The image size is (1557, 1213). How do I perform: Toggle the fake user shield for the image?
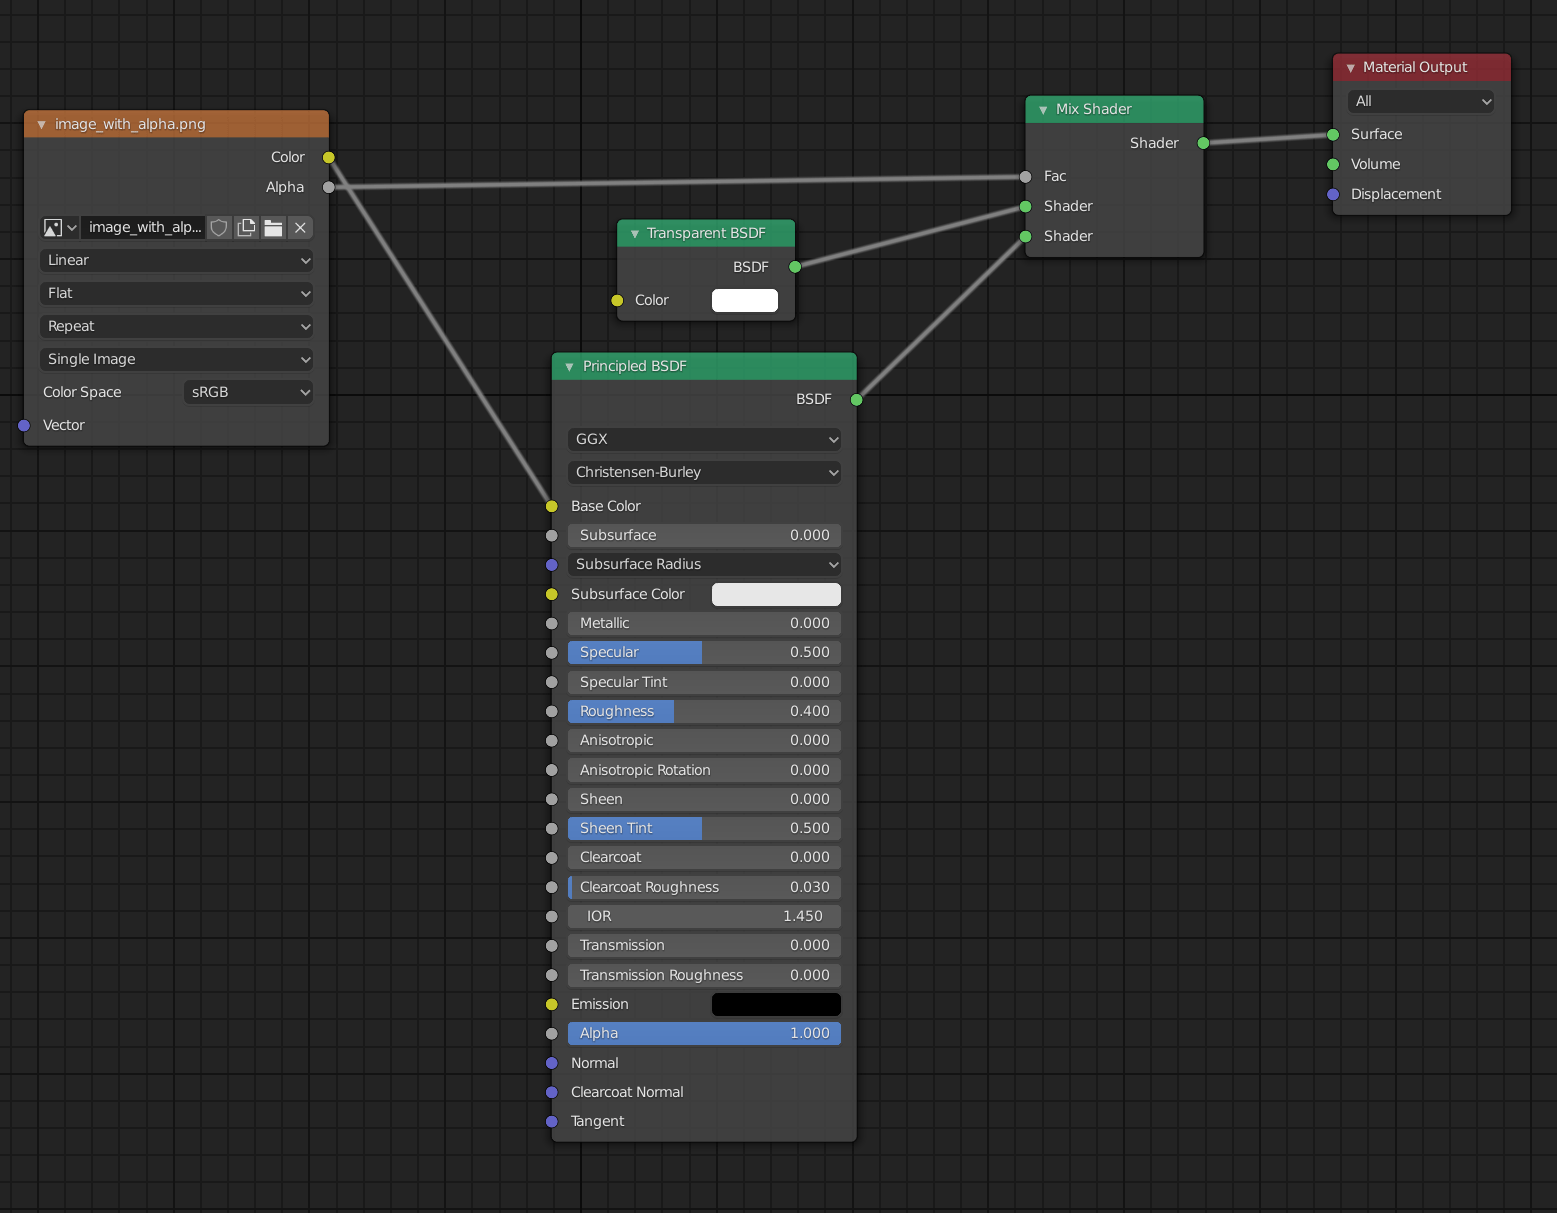(219, 227)
